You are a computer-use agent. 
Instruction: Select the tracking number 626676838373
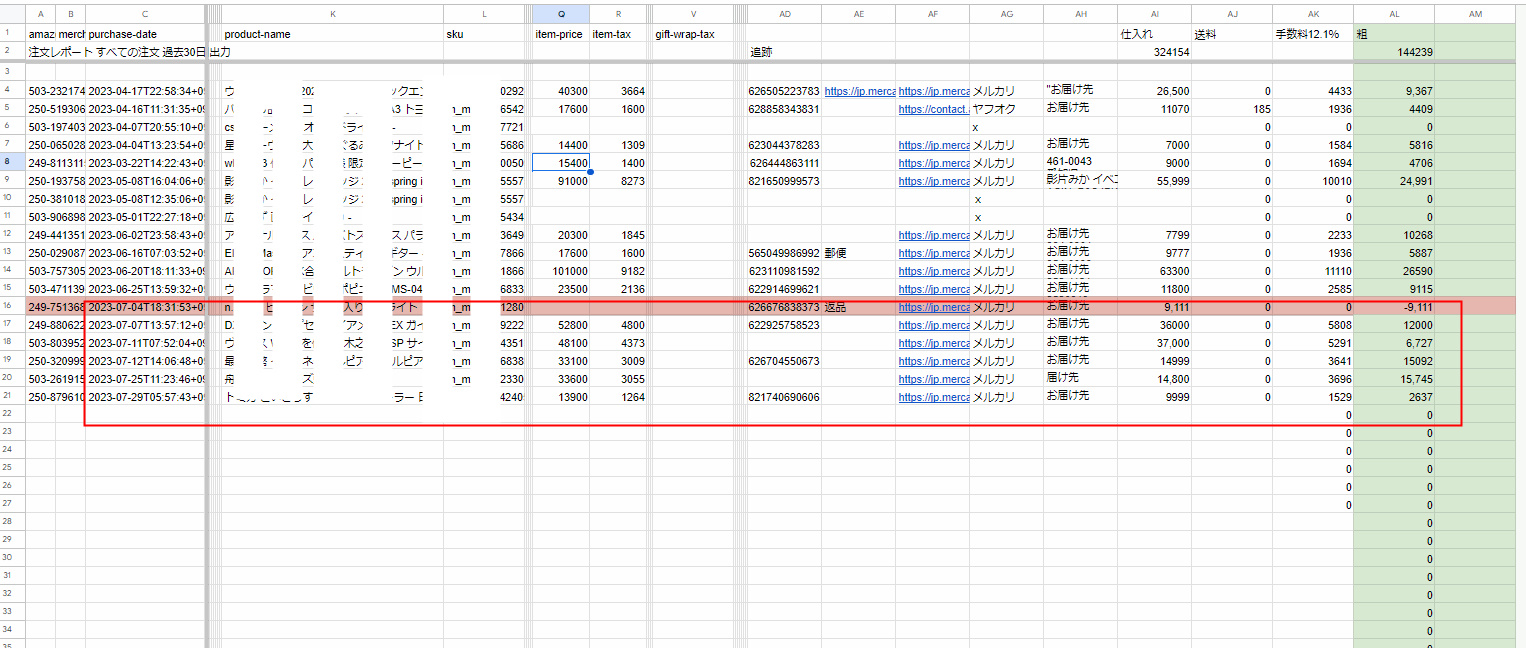click(784, 307)
